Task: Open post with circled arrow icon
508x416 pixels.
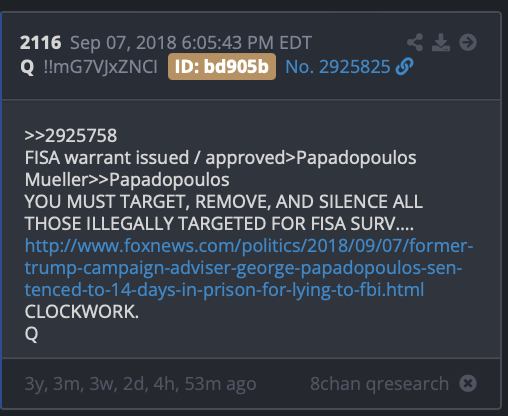Action: [468, 42]
